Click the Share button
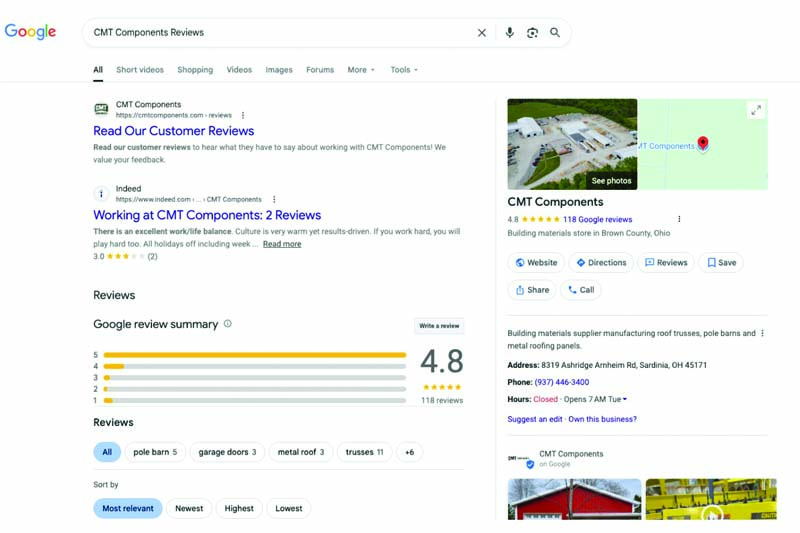The height and width of the screenshot is (533, 800). pyautogui.click(x=532, y=290)
